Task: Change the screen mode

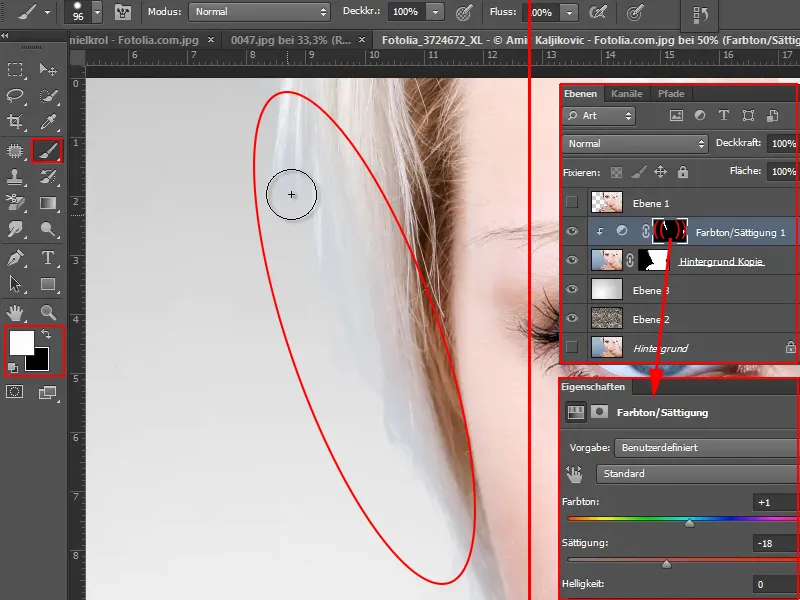Action: [x=47, y=392]
